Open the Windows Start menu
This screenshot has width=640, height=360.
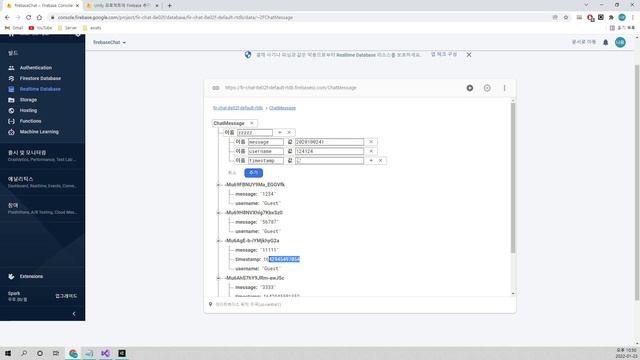(x=8, y=353)
